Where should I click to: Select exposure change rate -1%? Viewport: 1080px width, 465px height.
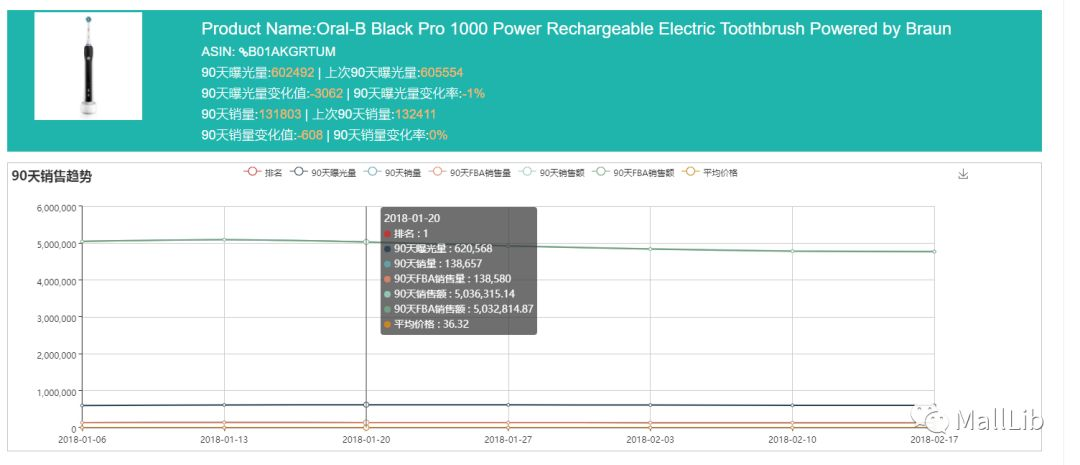pos(472,94)
